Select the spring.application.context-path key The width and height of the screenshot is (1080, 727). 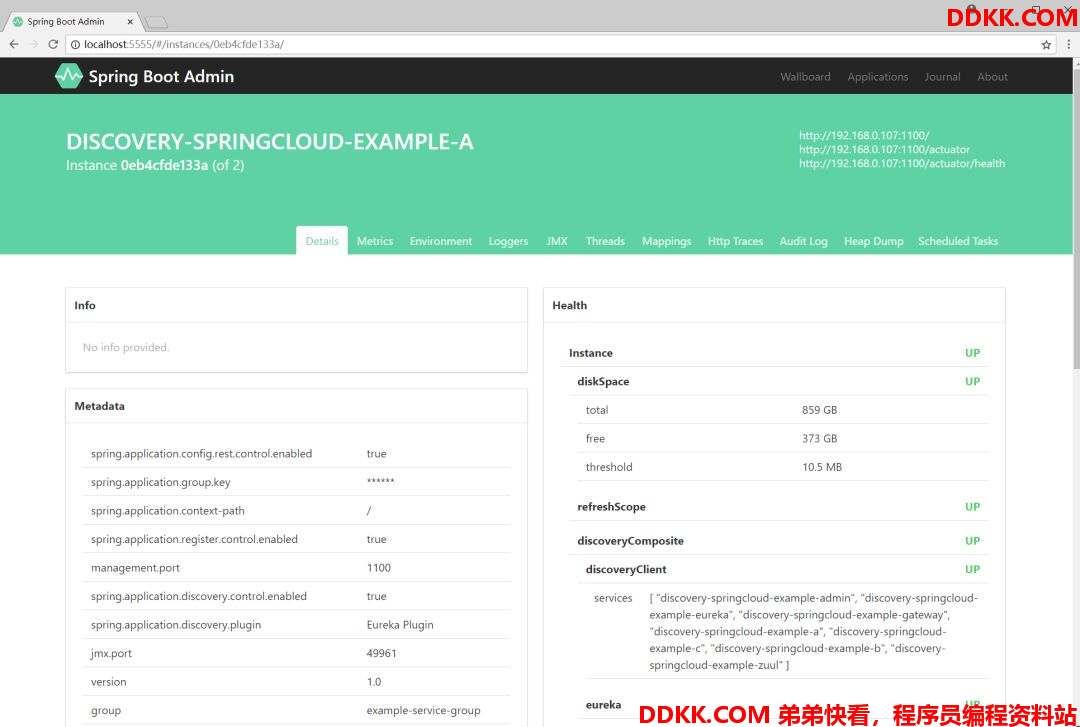(x=167, y=511)
